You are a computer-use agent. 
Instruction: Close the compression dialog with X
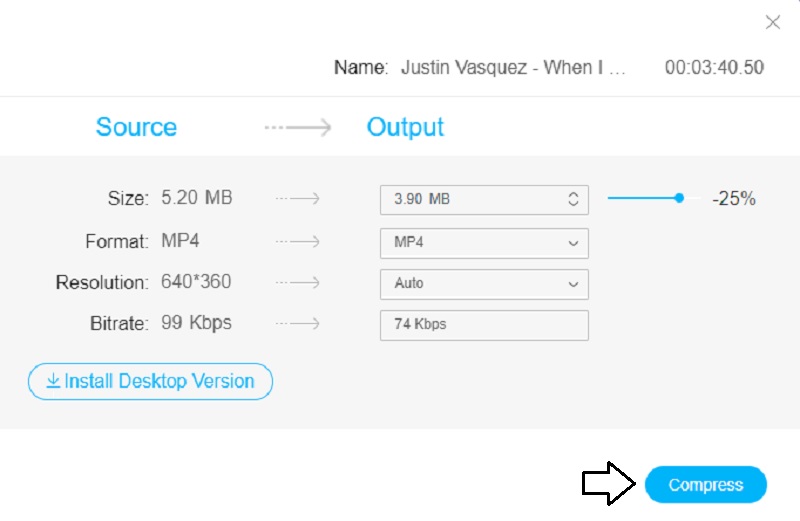click(x=772, y=22)
